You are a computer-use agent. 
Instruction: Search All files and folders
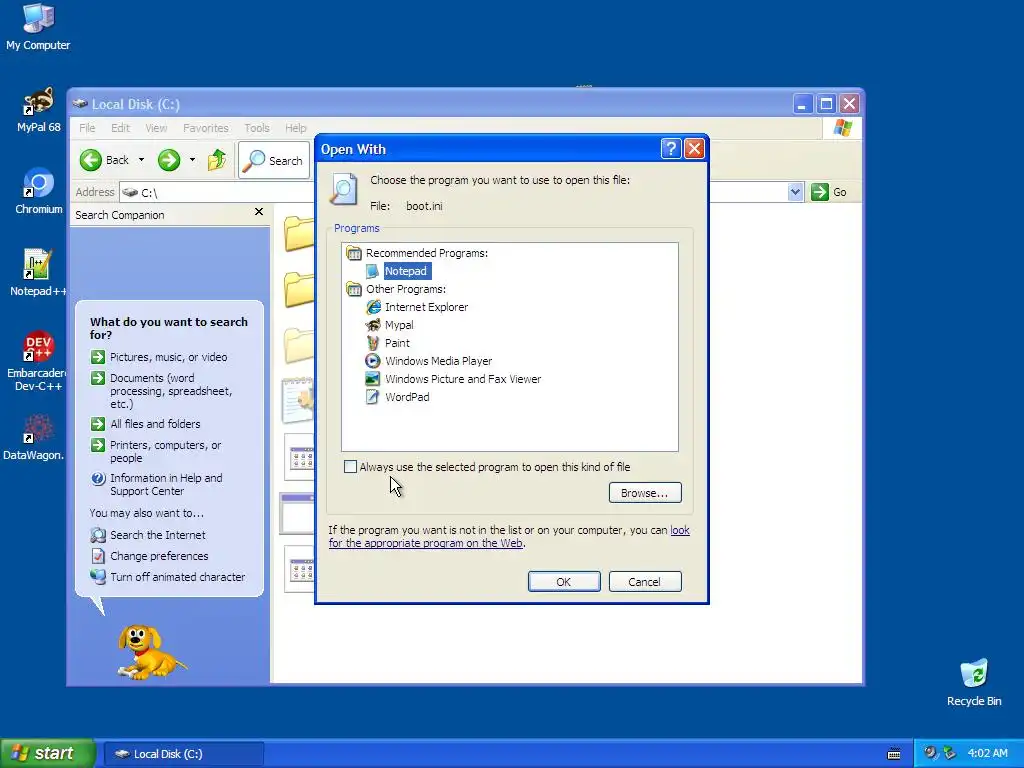tap(146, 424)
